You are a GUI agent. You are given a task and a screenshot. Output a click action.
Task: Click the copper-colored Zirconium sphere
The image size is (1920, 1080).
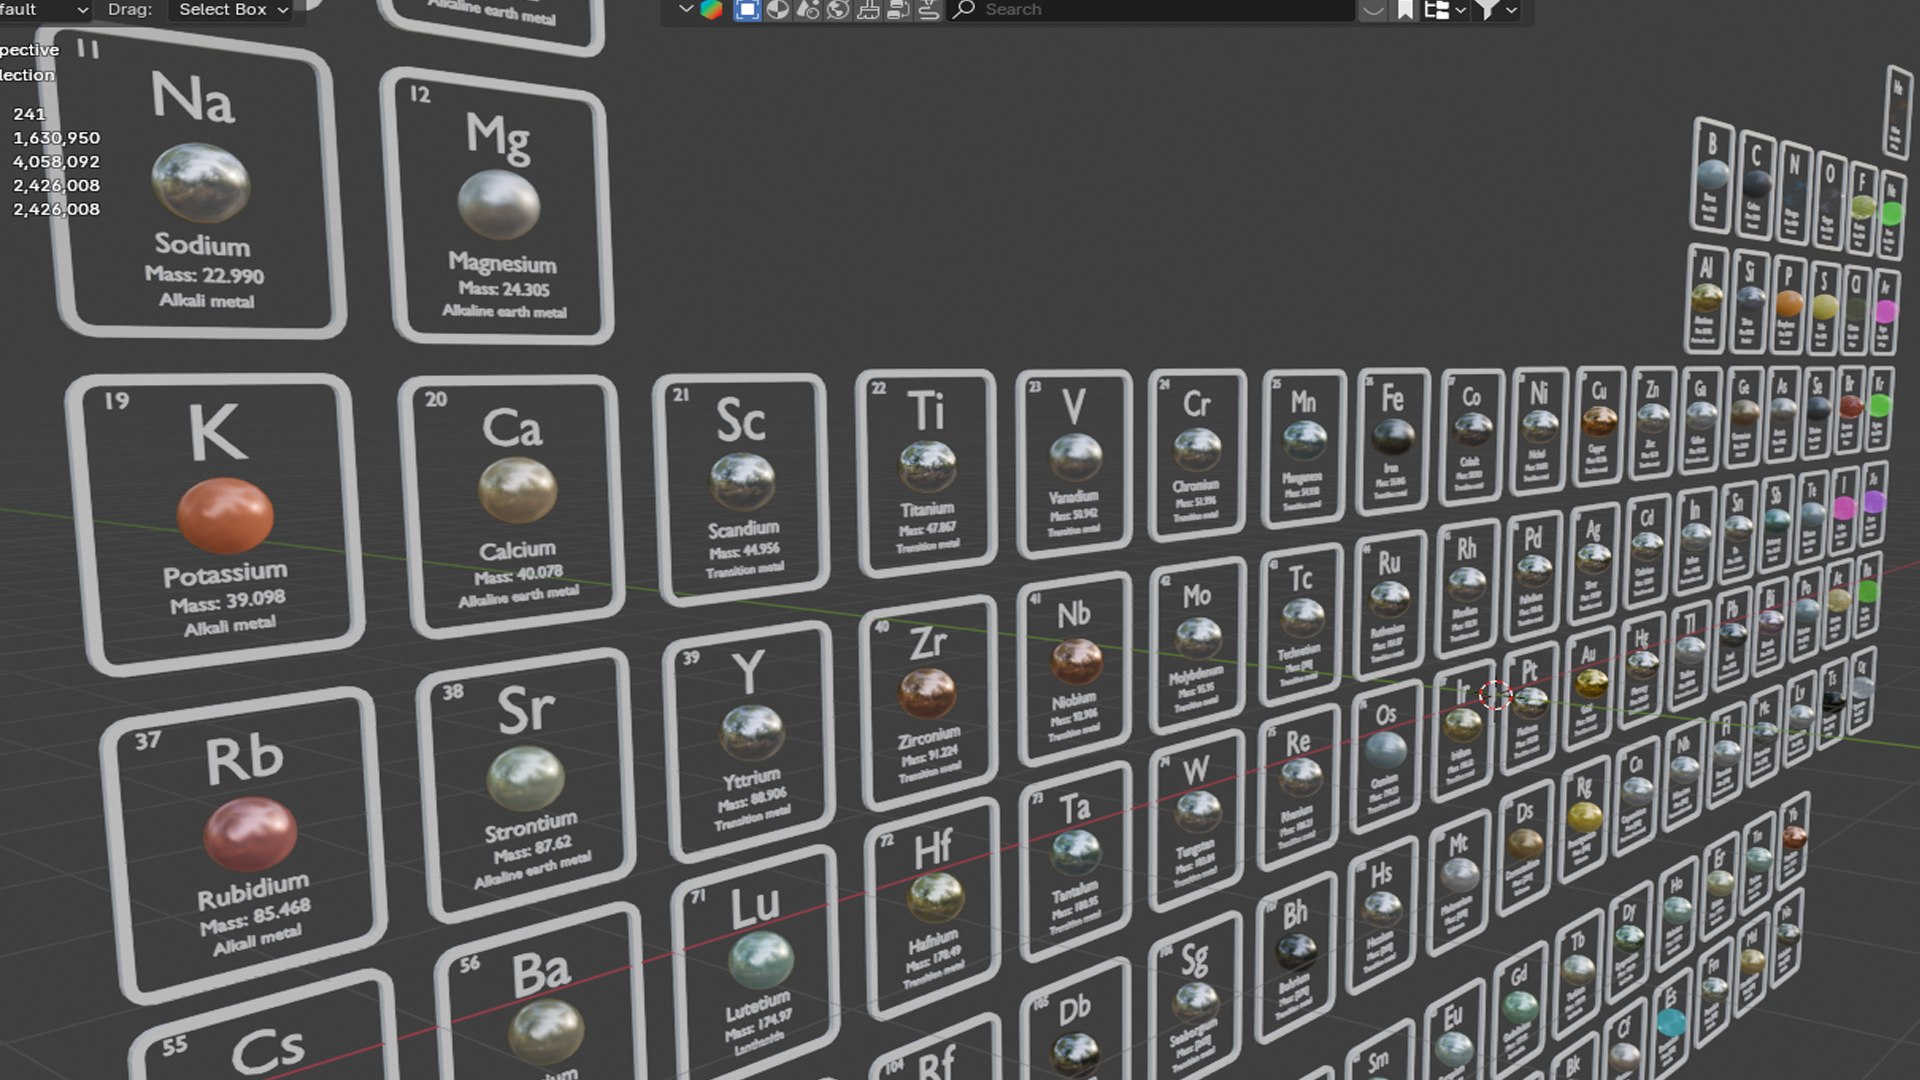pyautogui.click(x=927, y=693)
